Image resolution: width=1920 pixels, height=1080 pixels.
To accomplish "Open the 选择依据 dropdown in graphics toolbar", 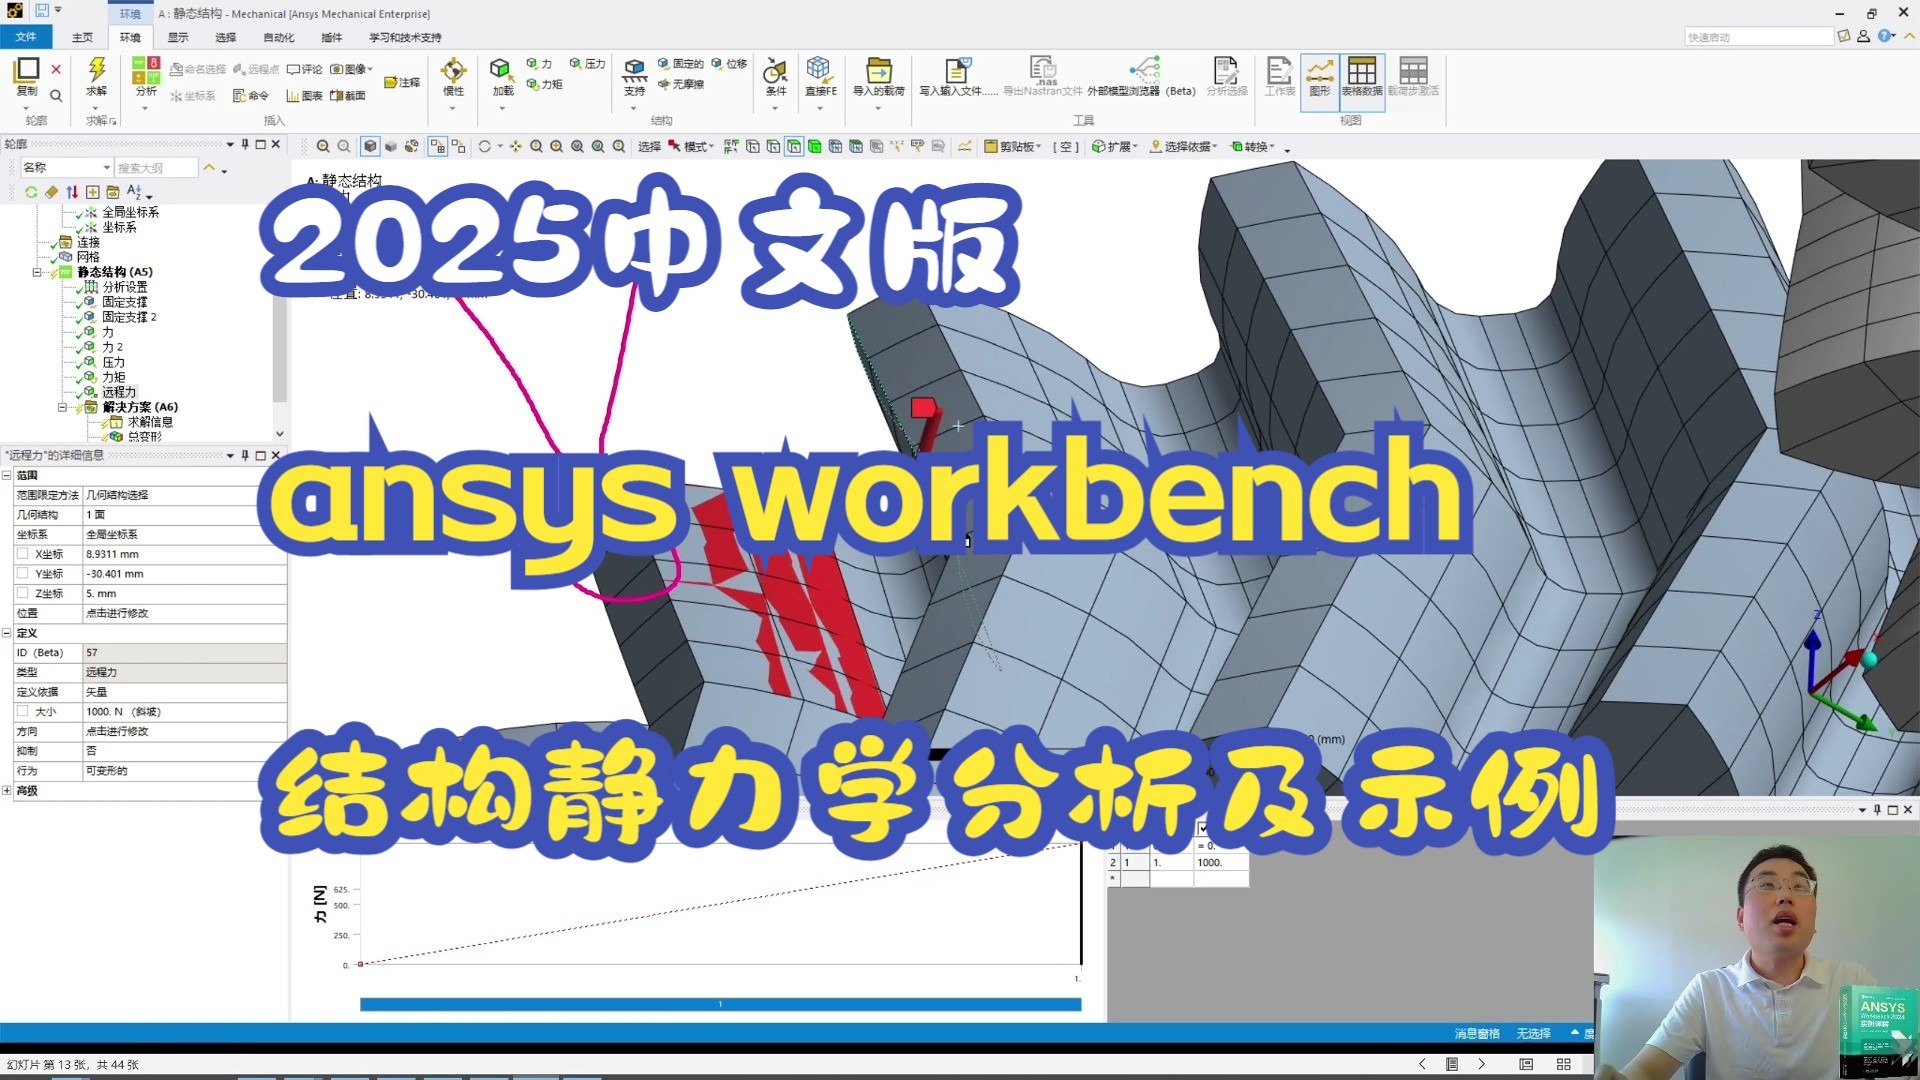I will coord(1186,146).
